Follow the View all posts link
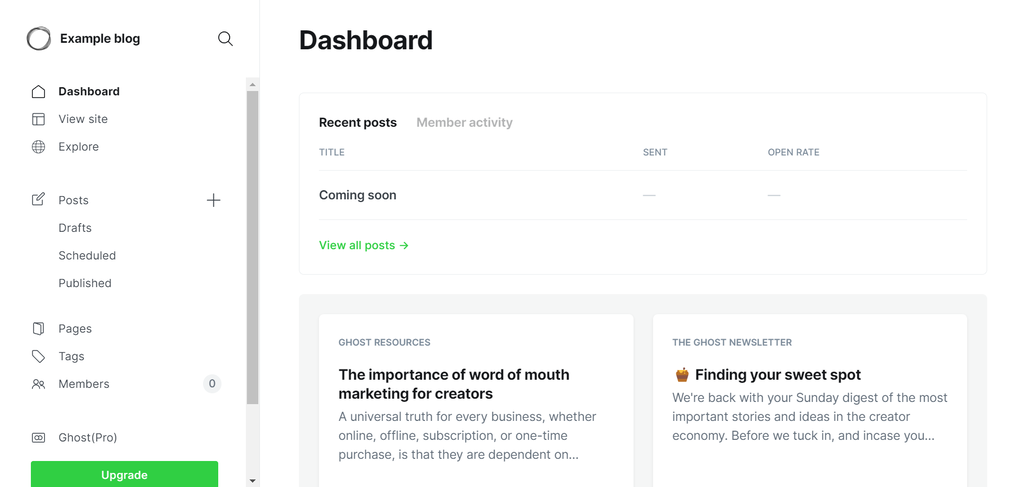 coord(364,245)
